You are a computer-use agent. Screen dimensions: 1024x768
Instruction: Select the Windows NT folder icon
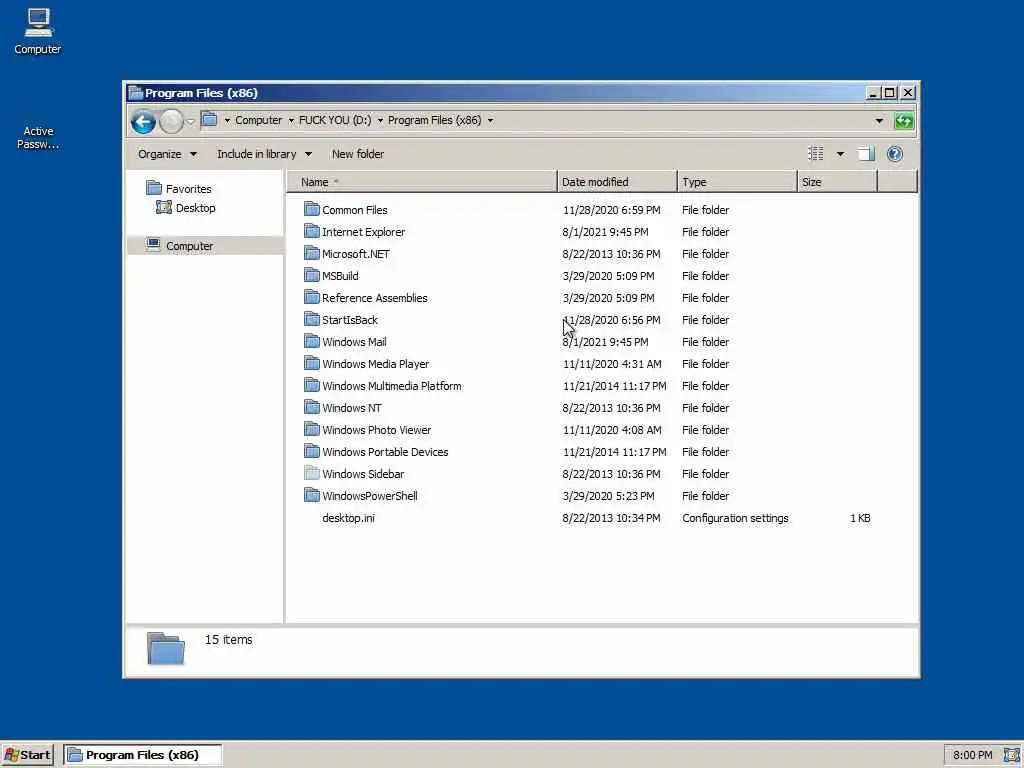[312, 408]
